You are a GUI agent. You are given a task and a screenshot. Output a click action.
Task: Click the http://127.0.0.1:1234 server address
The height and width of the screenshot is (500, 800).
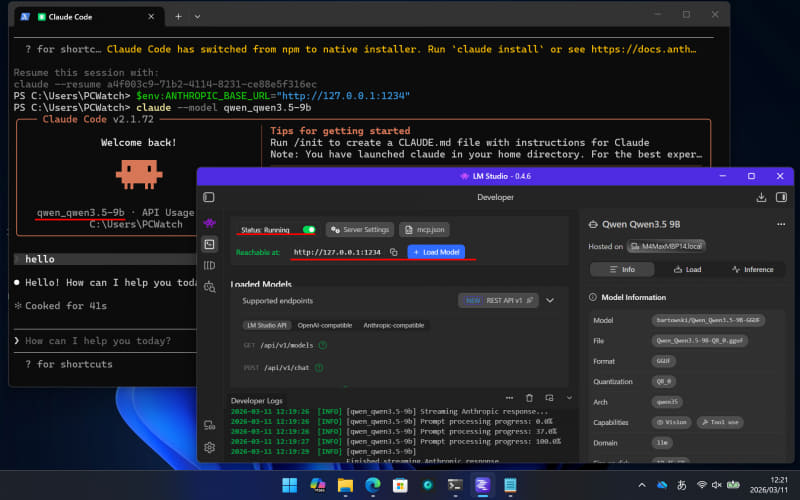pyautogui.click(x=337, y=252)
